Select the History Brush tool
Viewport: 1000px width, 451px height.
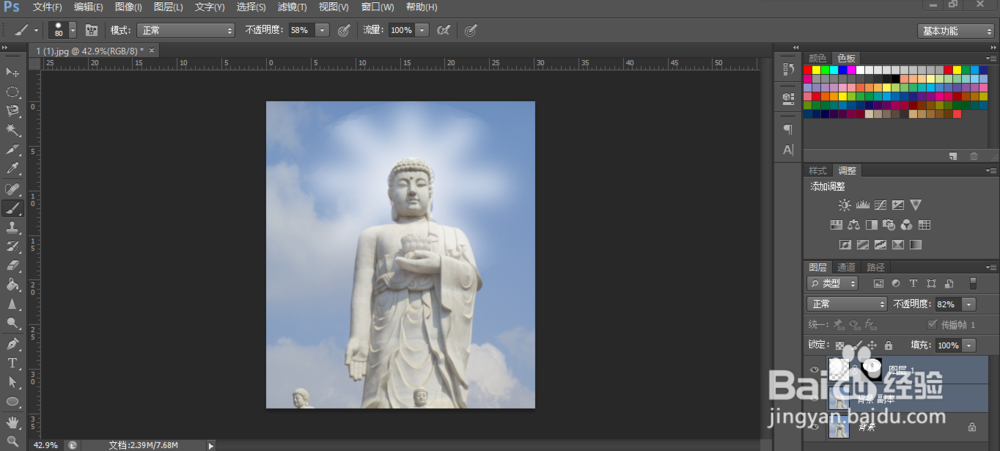12,246
